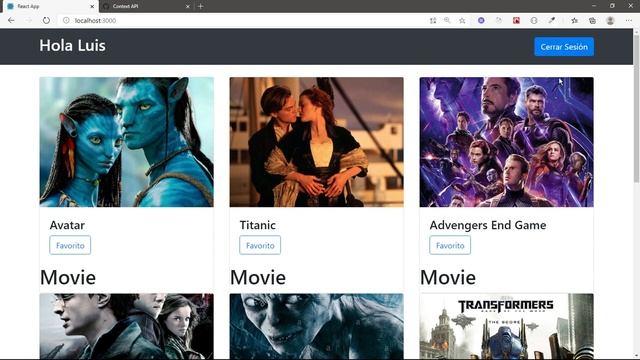Click the translate icon in the address bar
Image resolution: width=640 pixels, height=360 pixels.
[x=433, y=20]
